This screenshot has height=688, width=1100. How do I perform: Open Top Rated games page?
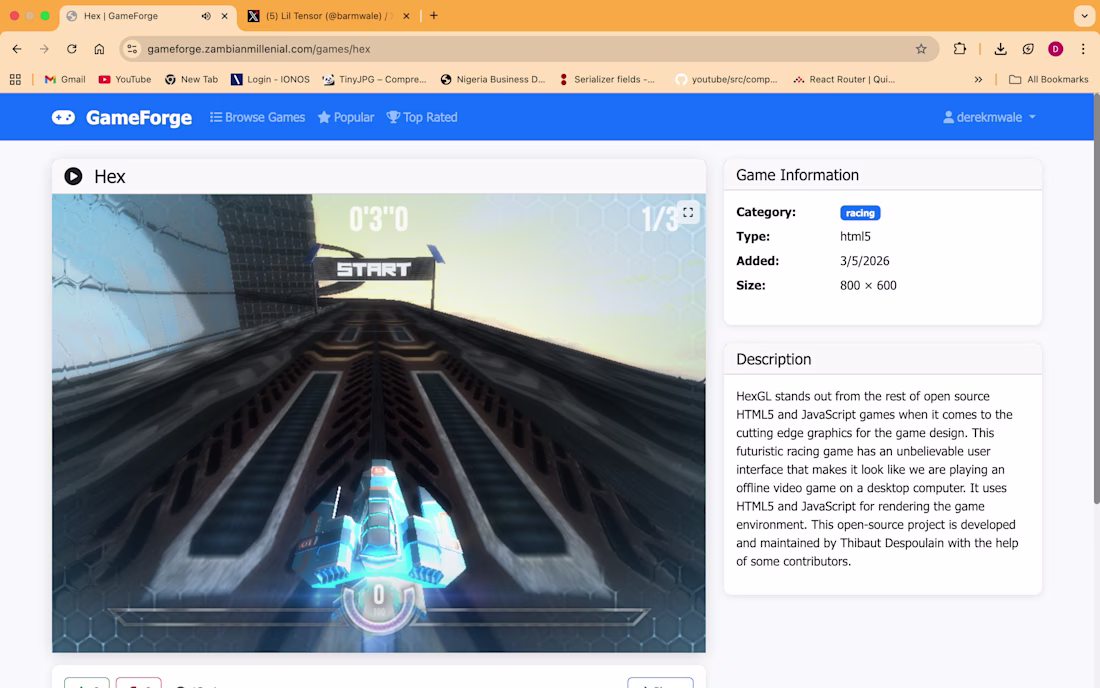422,117
